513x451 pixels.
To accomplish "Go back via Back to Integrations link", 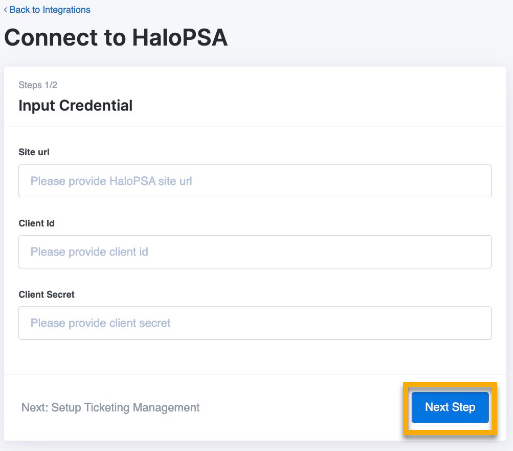I will click(47, 10).
